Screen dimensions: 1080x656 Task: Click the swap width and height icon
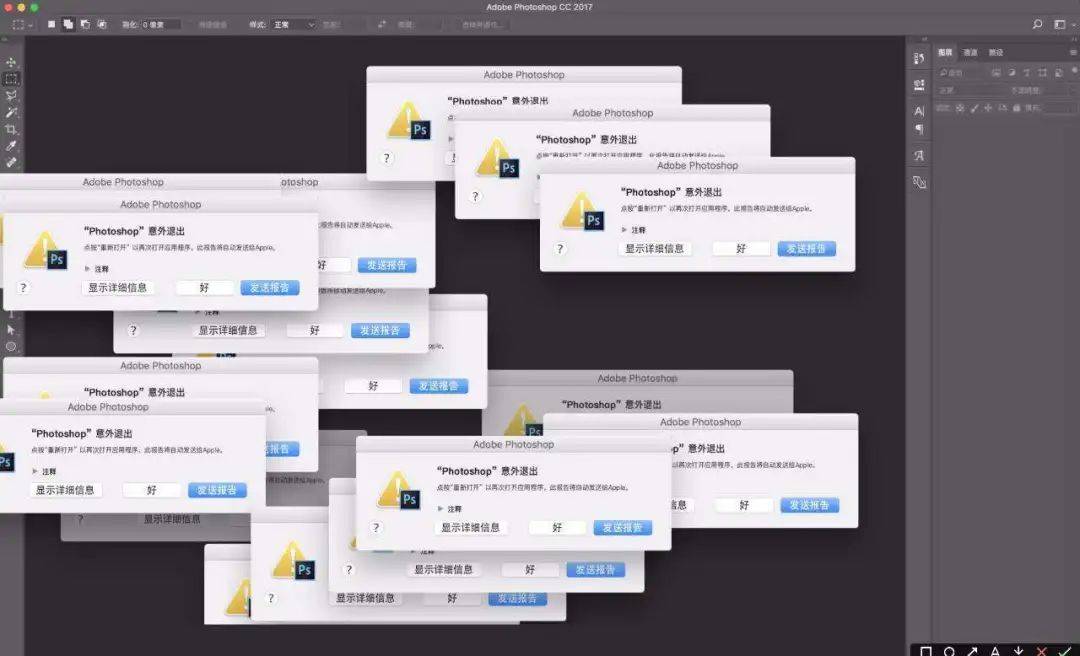(382, 24)
